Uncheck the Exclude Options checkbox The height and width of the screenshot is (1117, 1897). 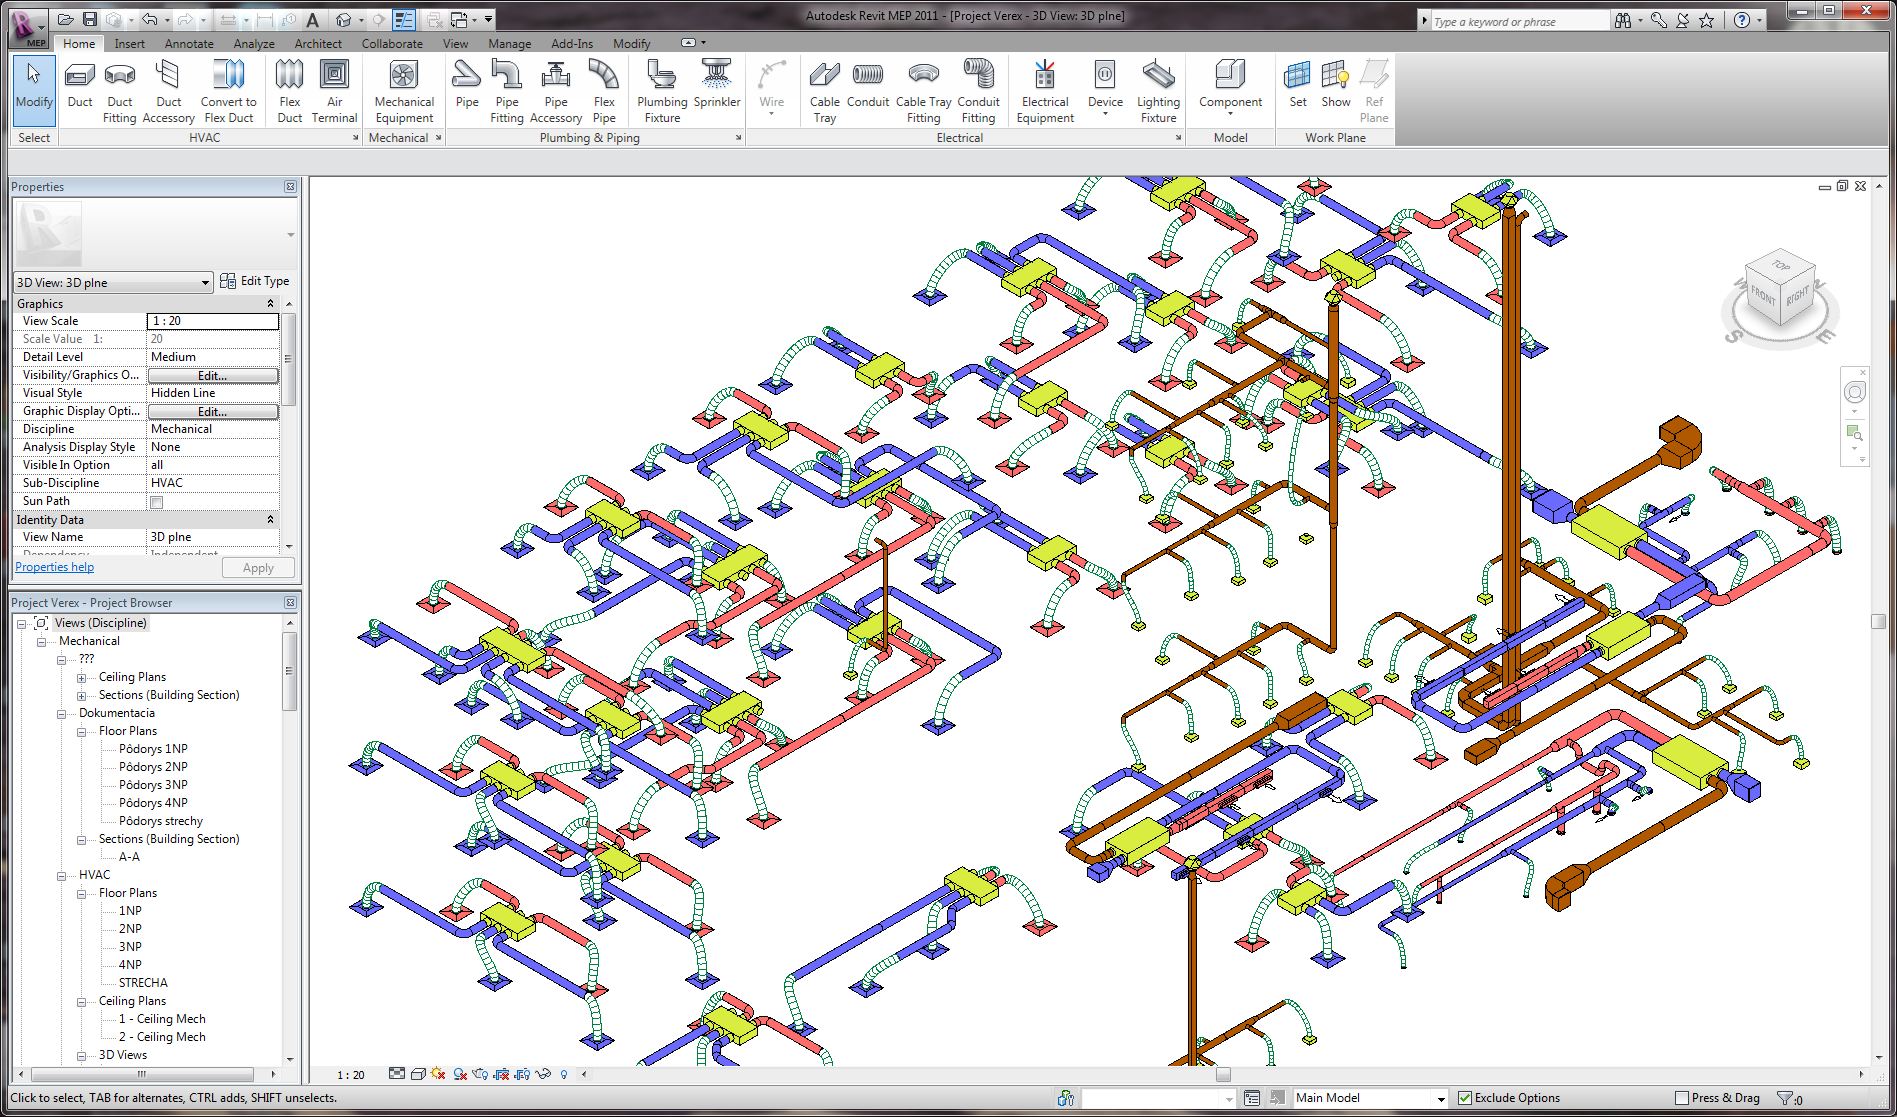pyautogui.click(x=1465, y=1098)
